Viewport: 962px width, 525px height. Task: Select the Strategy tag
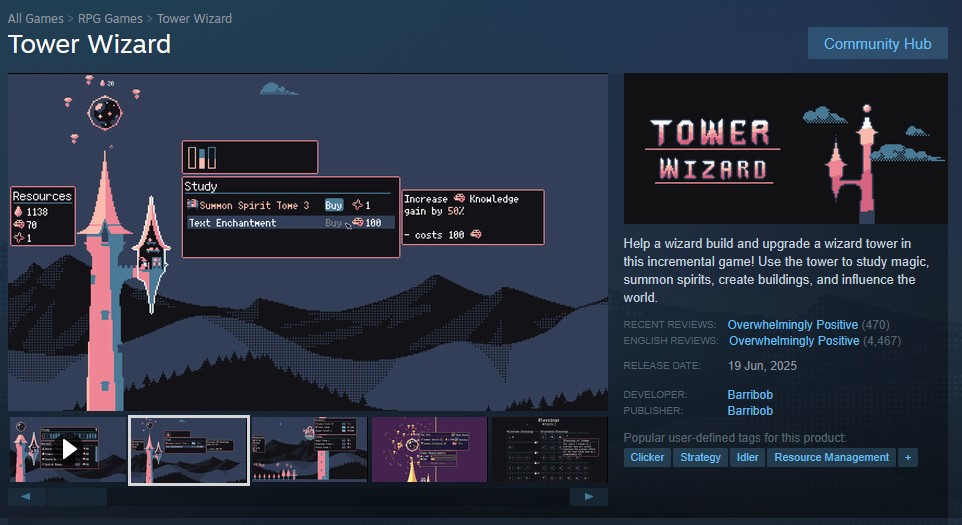[700, 458]
